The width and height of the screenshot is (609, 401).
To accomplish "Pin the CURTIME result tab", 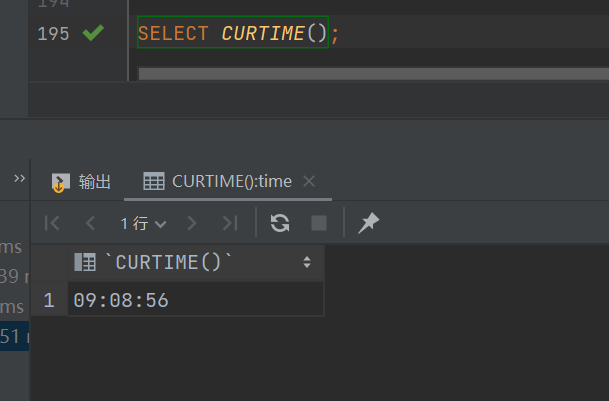I will coord(368,223).
